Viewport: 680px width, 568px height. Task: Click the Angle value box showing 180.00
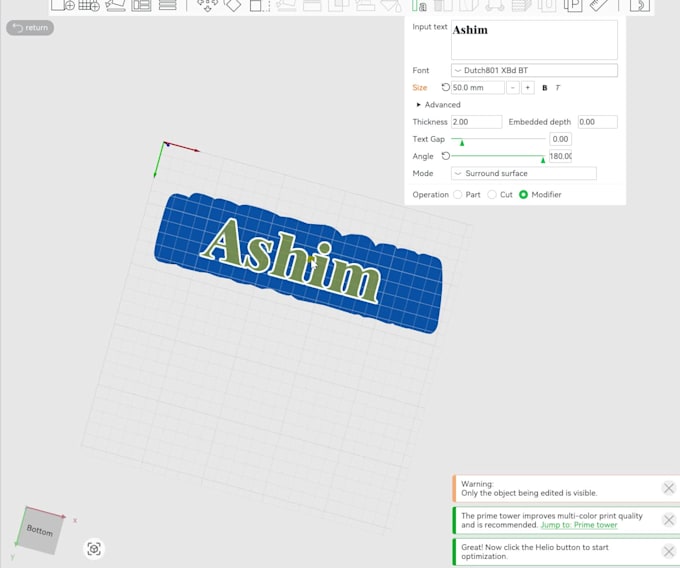560,156
